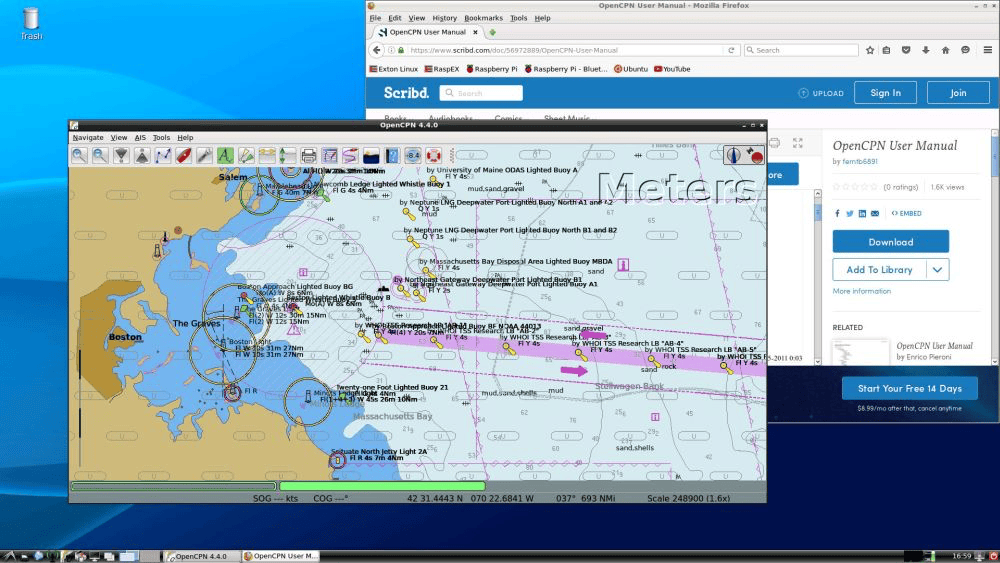
Task: Focus the Firefox Search box
Action: coord(801,50)
